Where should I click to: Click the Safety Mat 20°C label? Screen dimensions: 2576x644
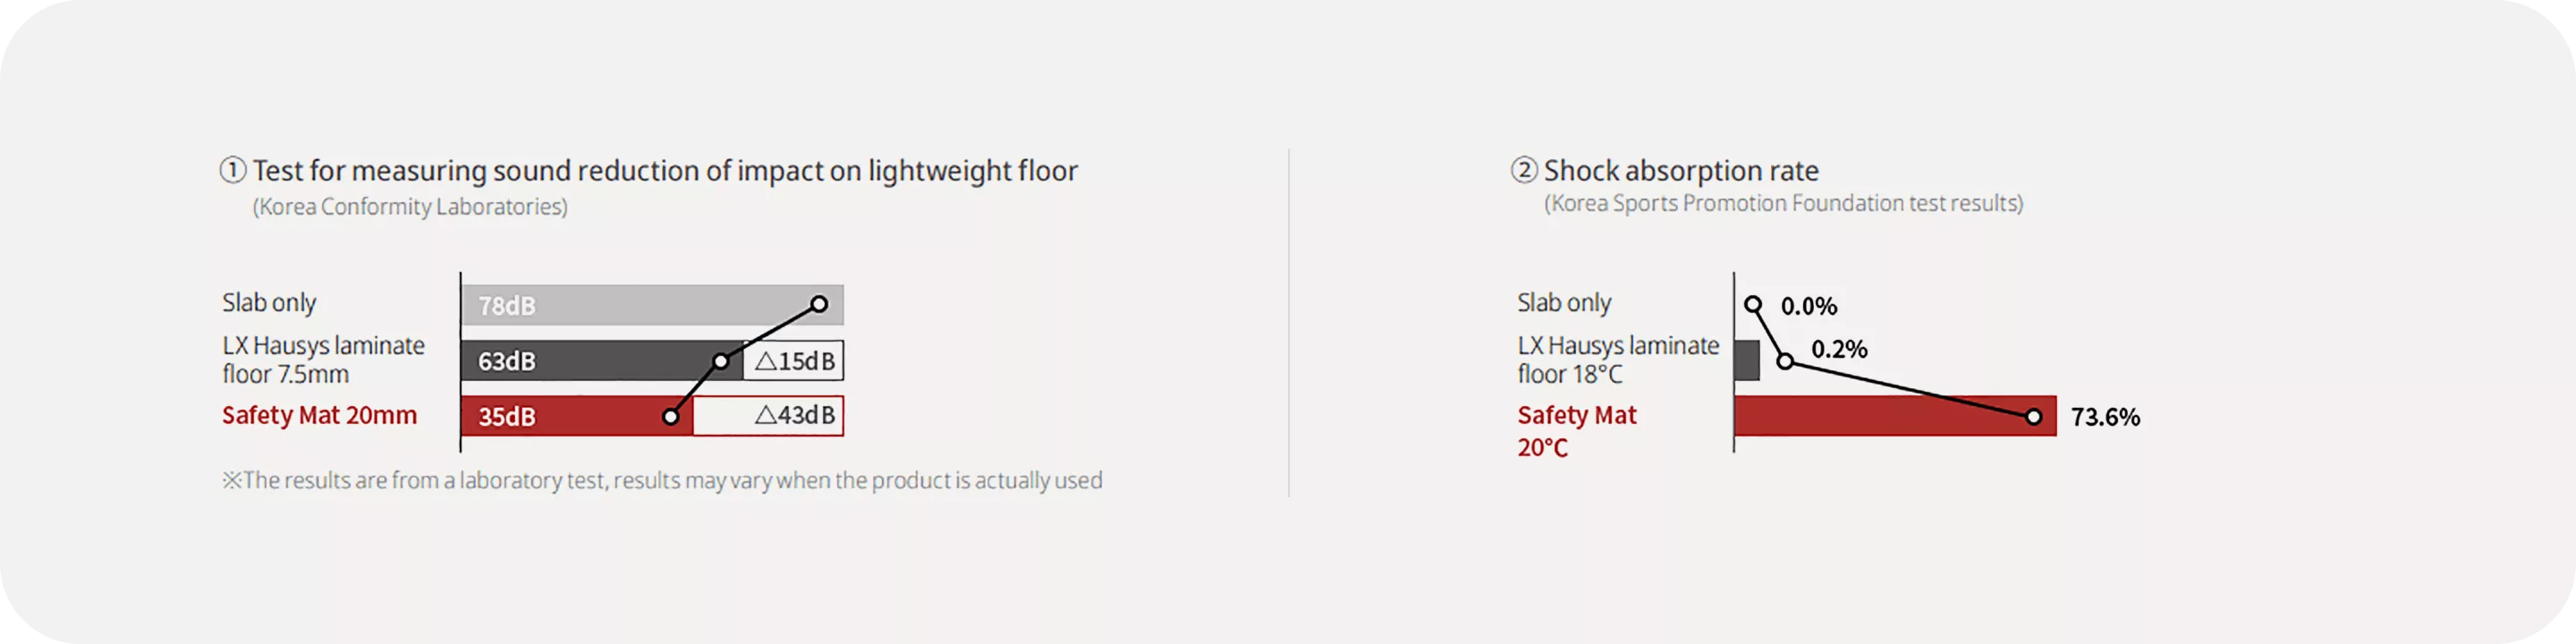[x=1577, y=431]
